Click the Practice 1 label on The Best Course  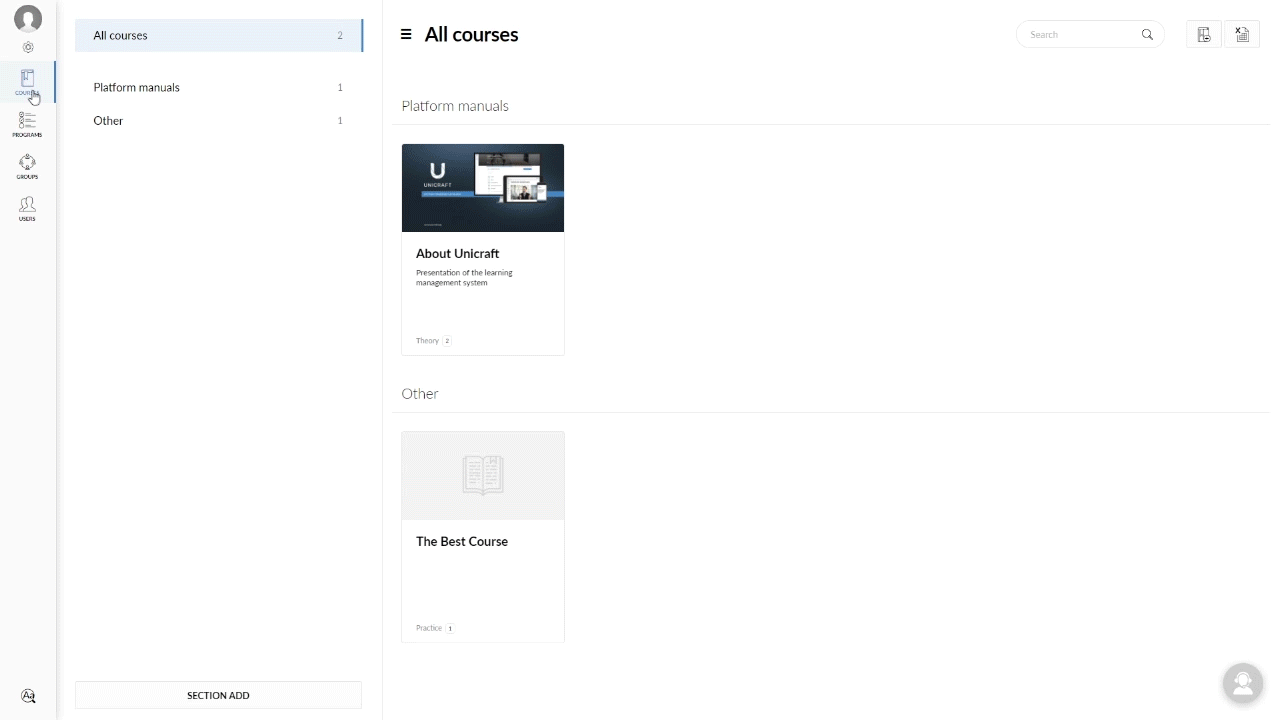(x=435, y=629)
